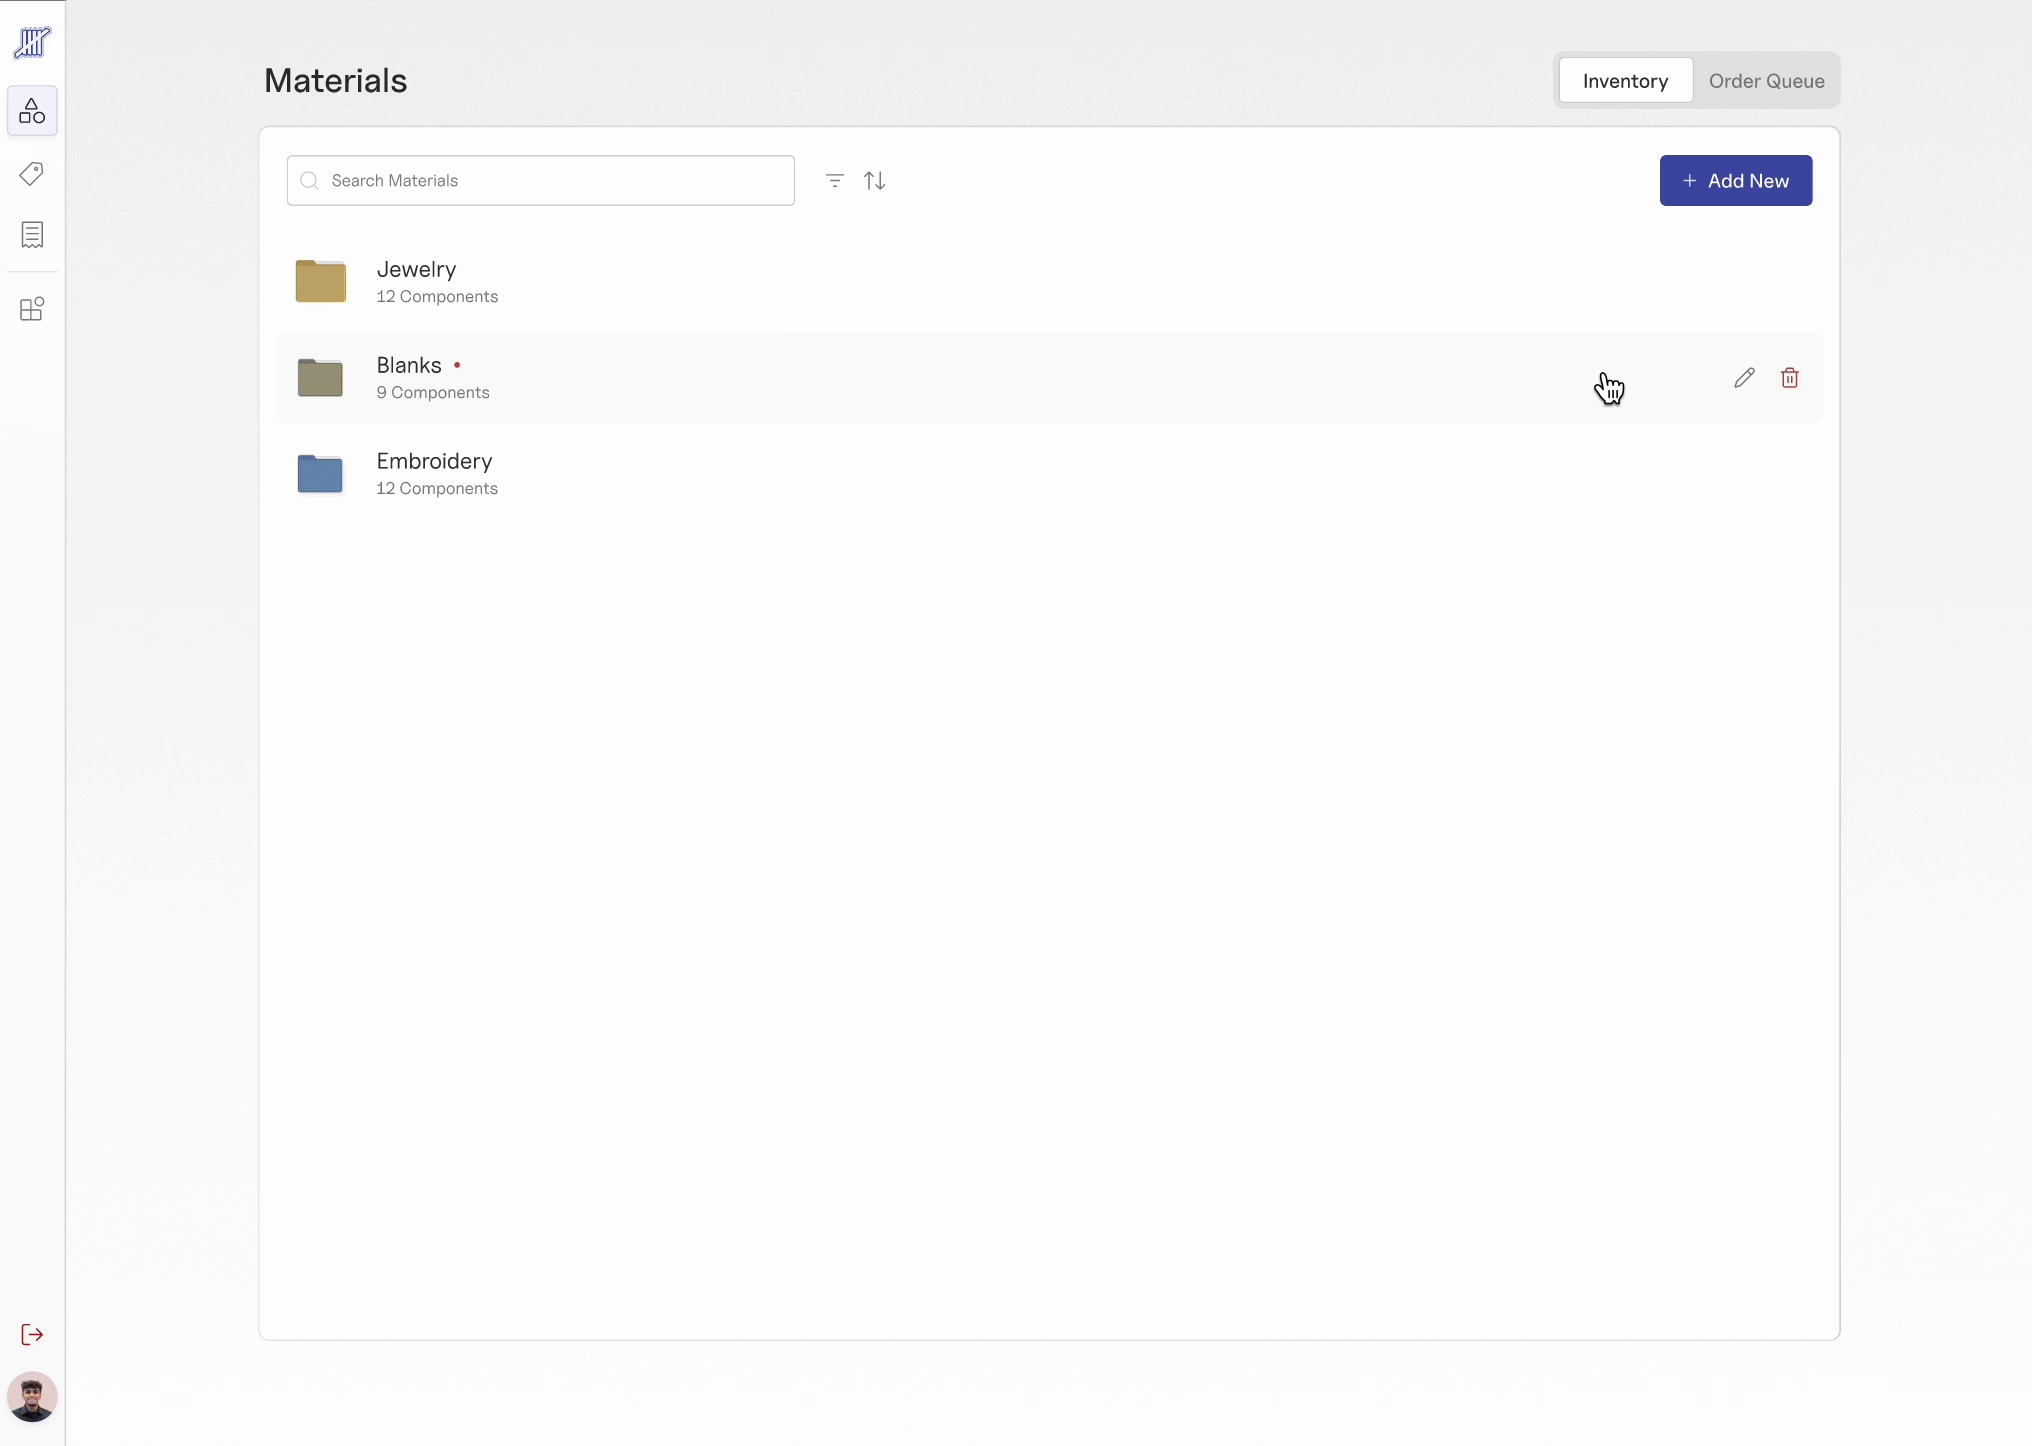Image resolution: width=2032 pixels, height=1446 pixels.
Task: Open the receipt icon in the sidebar
Action: point(32,235)
